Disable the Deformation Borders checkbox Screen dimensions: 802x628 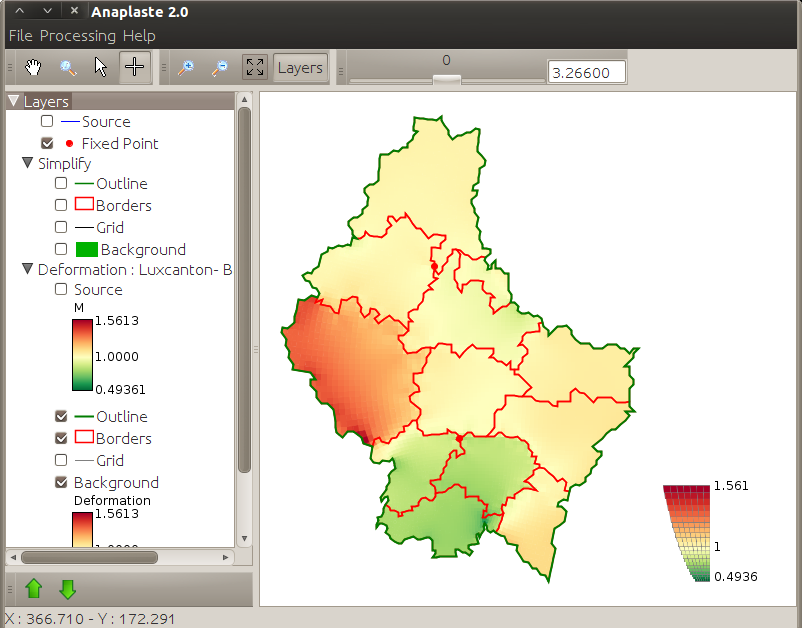click(61, 438)
